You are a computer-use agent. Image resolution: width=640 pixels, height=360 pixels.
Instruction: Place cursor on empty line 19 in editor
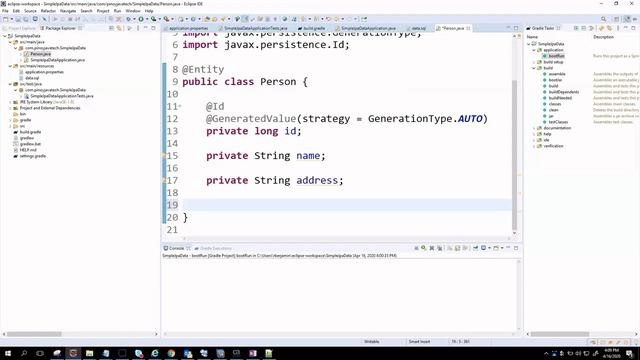coord(346,205)
